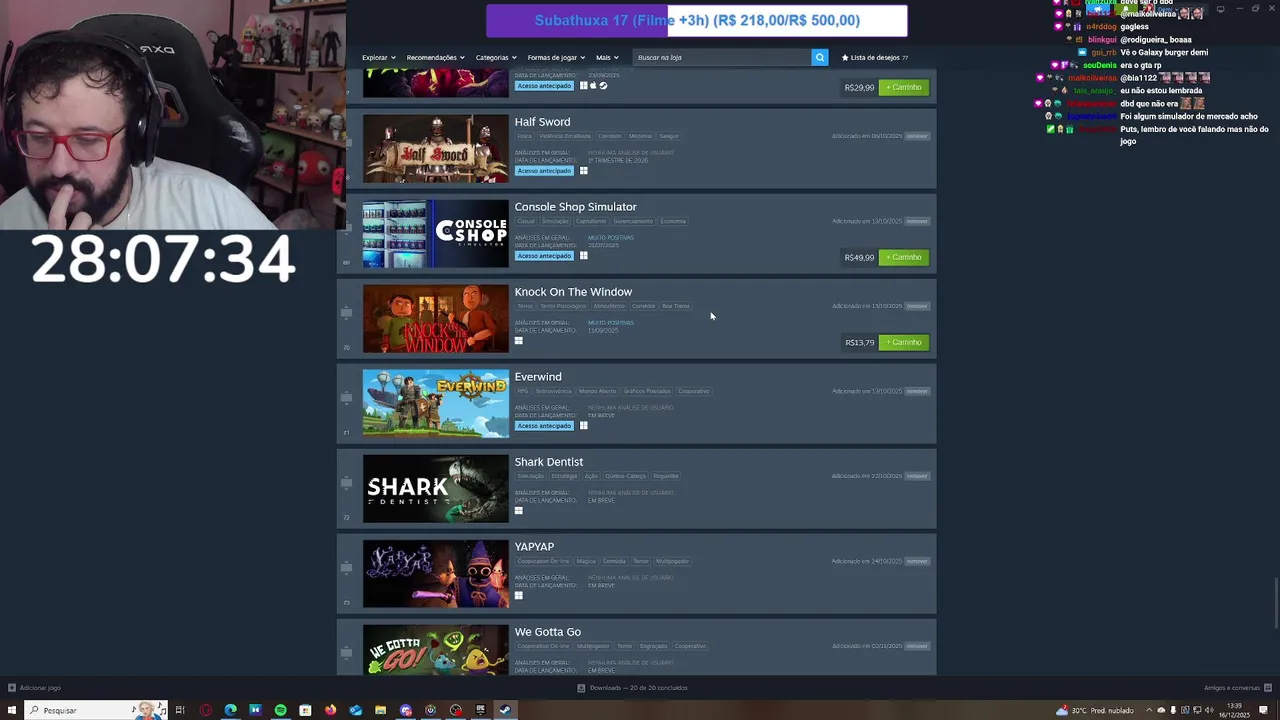Screen dimensions: 1280x720
Task: Expand the Mais dropdown
Action: (x=607, y=57)
